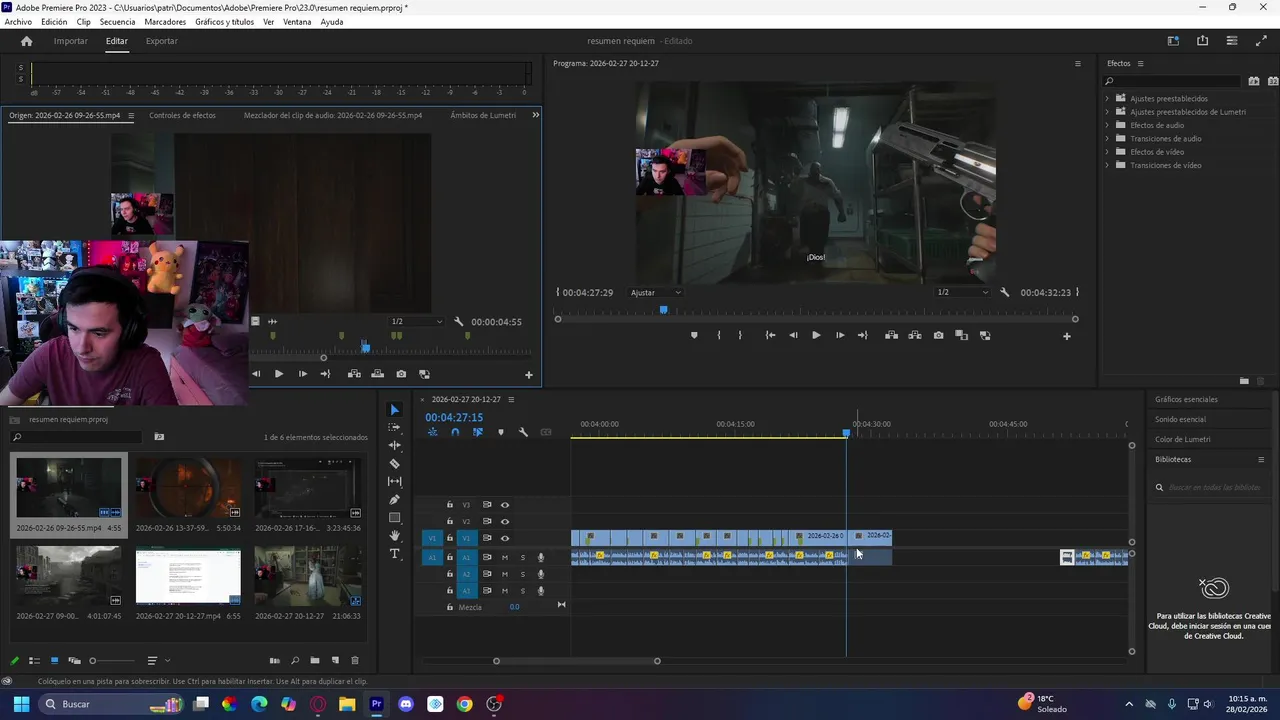Expand the Transiciones de vídeo folder

(1107, 165)
